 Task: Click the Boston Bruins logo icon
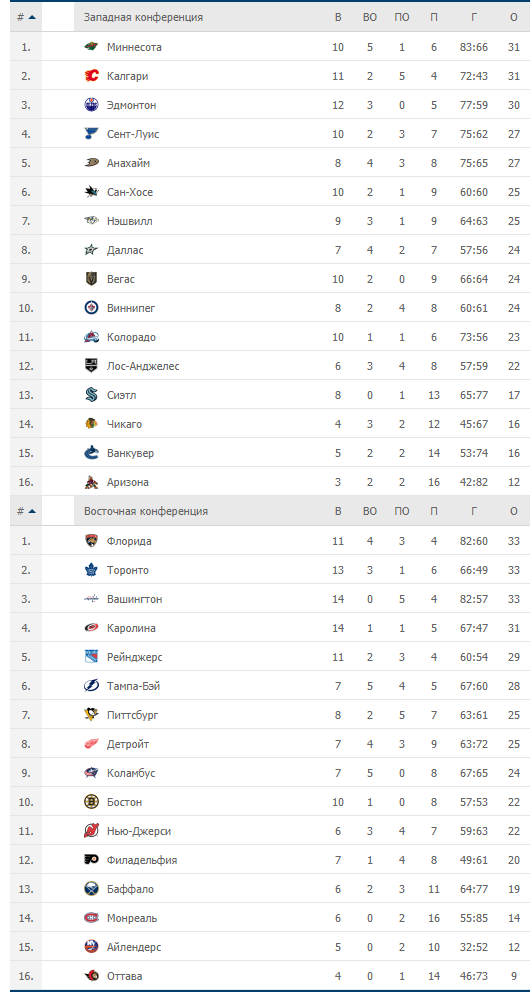point(92,802)
